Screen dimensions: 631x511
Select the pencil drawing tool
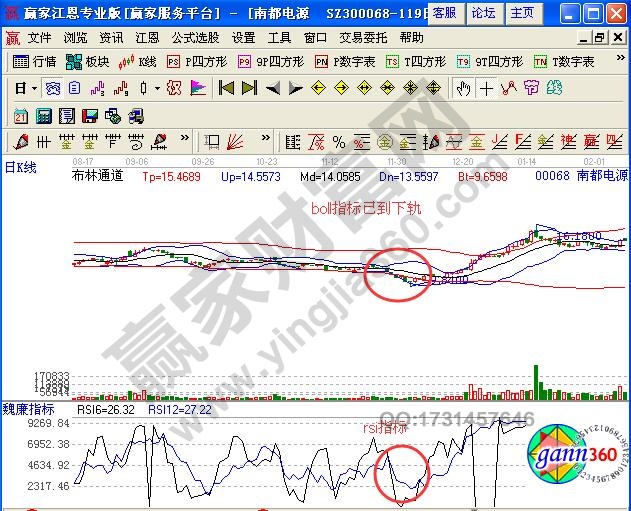(x=21, y=140)
